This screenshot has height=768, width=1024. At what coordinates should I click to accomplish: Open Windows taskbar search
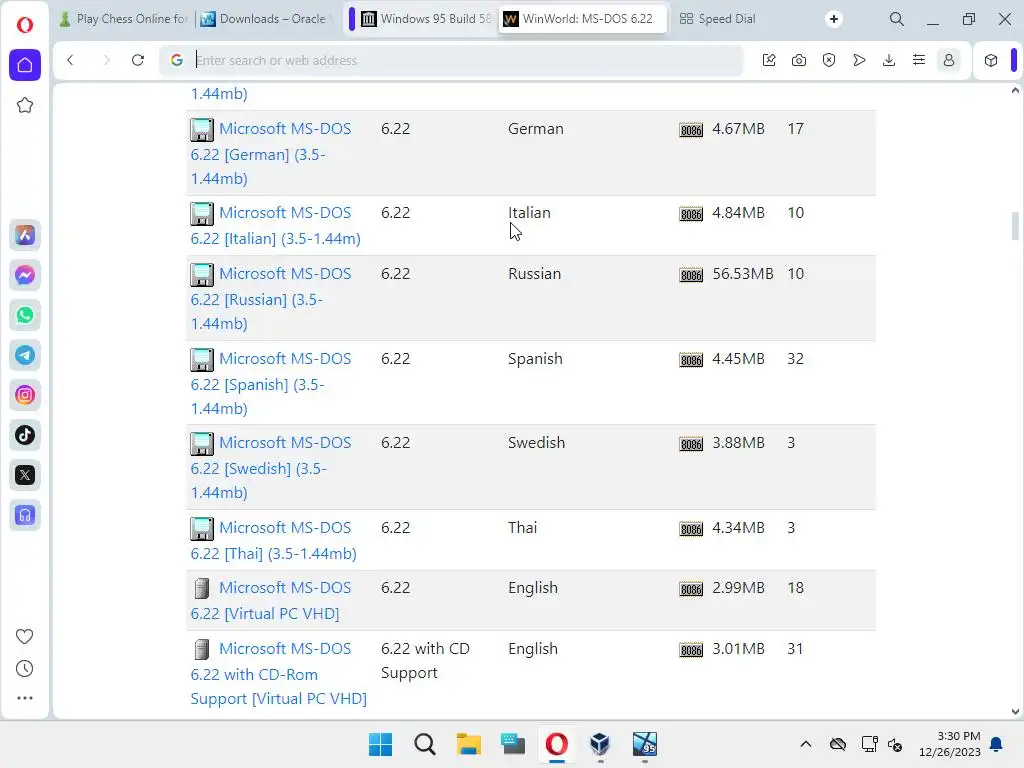[x=424, y=744]
